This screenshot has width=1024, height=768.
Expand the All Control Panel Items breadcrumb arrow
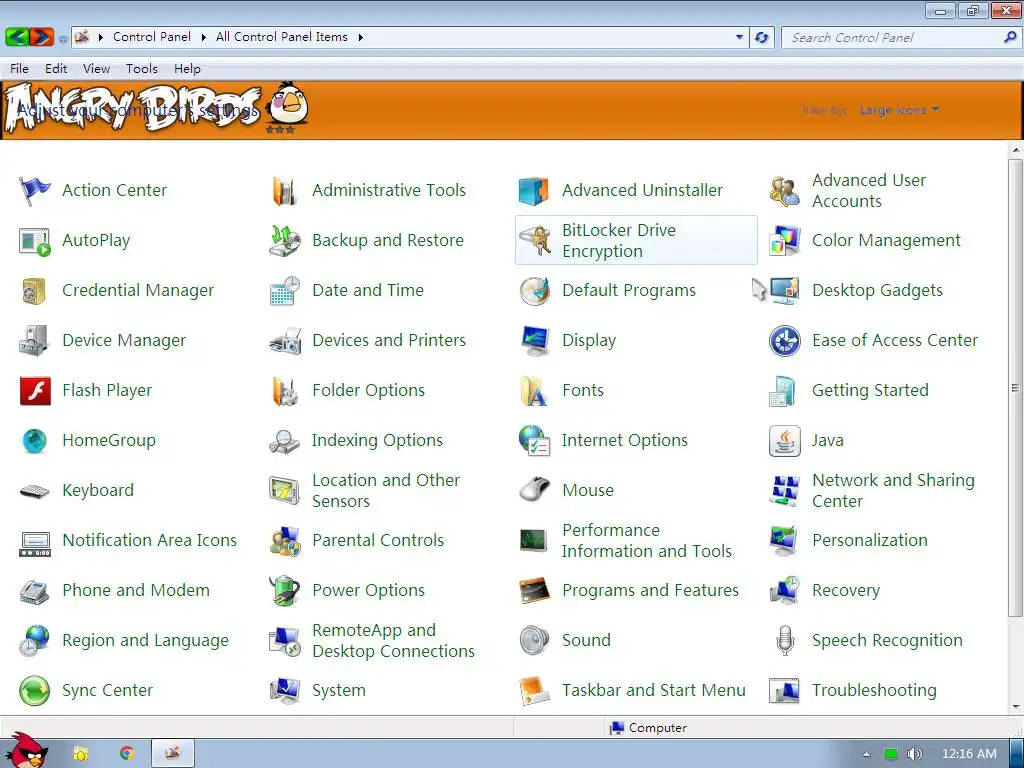(360, 37)
